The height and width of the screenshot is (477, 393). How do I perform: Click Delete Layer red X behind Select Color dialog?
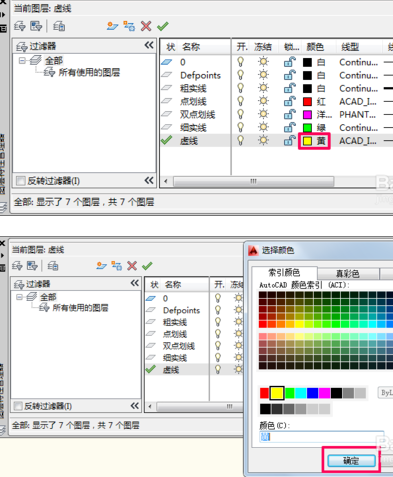point(132,266)
